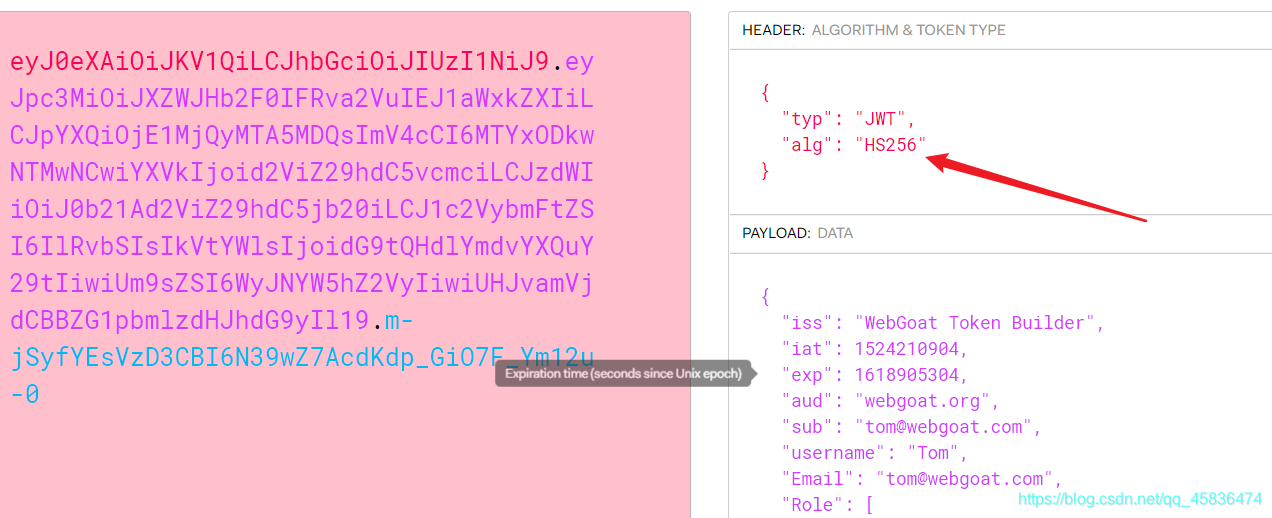Viewport: 1272px width, 518px height.
Task: Click the "typ": "JWT" header line
Action: click(x=848, y=119)
